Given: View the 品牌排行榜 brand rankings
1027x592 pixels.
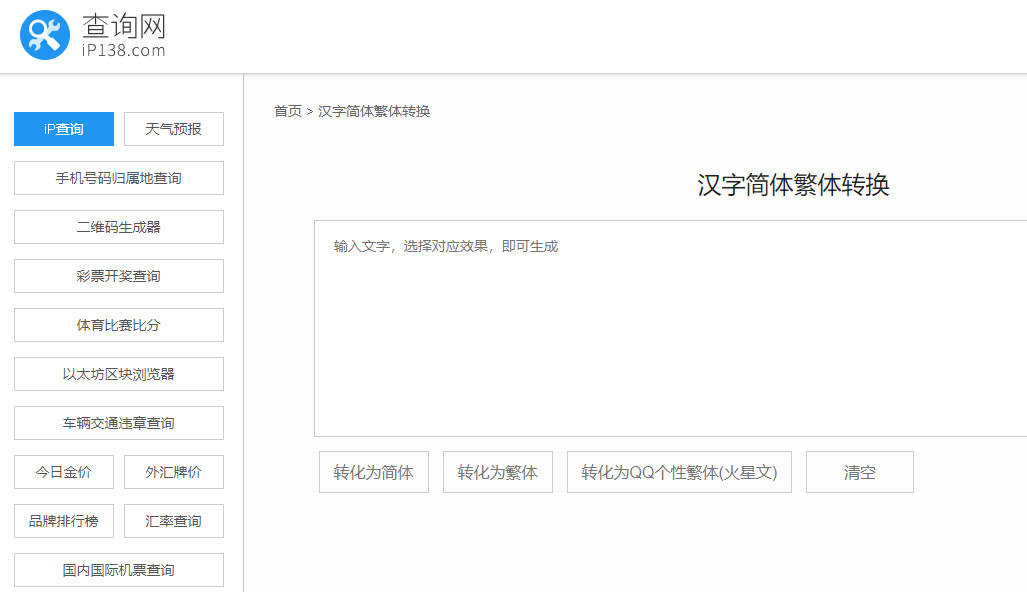Looking at the screenshot, I should click(x=63, y=520).
